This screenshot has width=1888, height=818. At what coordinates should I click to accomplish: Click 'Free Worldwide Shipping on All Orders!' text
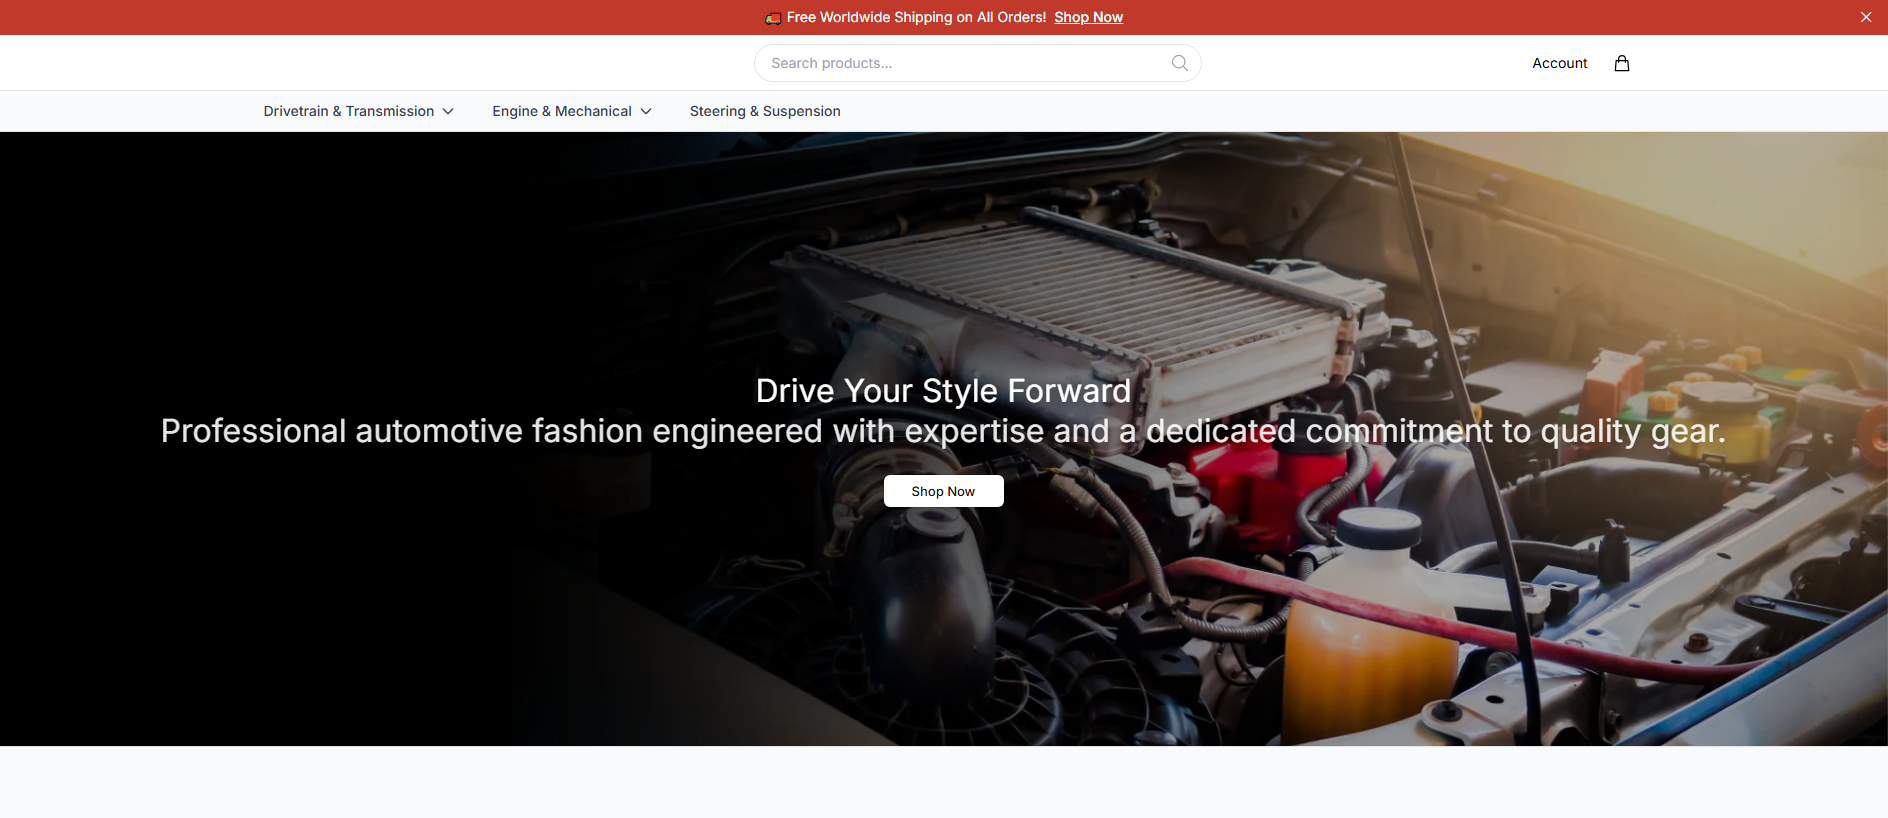tap(916, 17)
